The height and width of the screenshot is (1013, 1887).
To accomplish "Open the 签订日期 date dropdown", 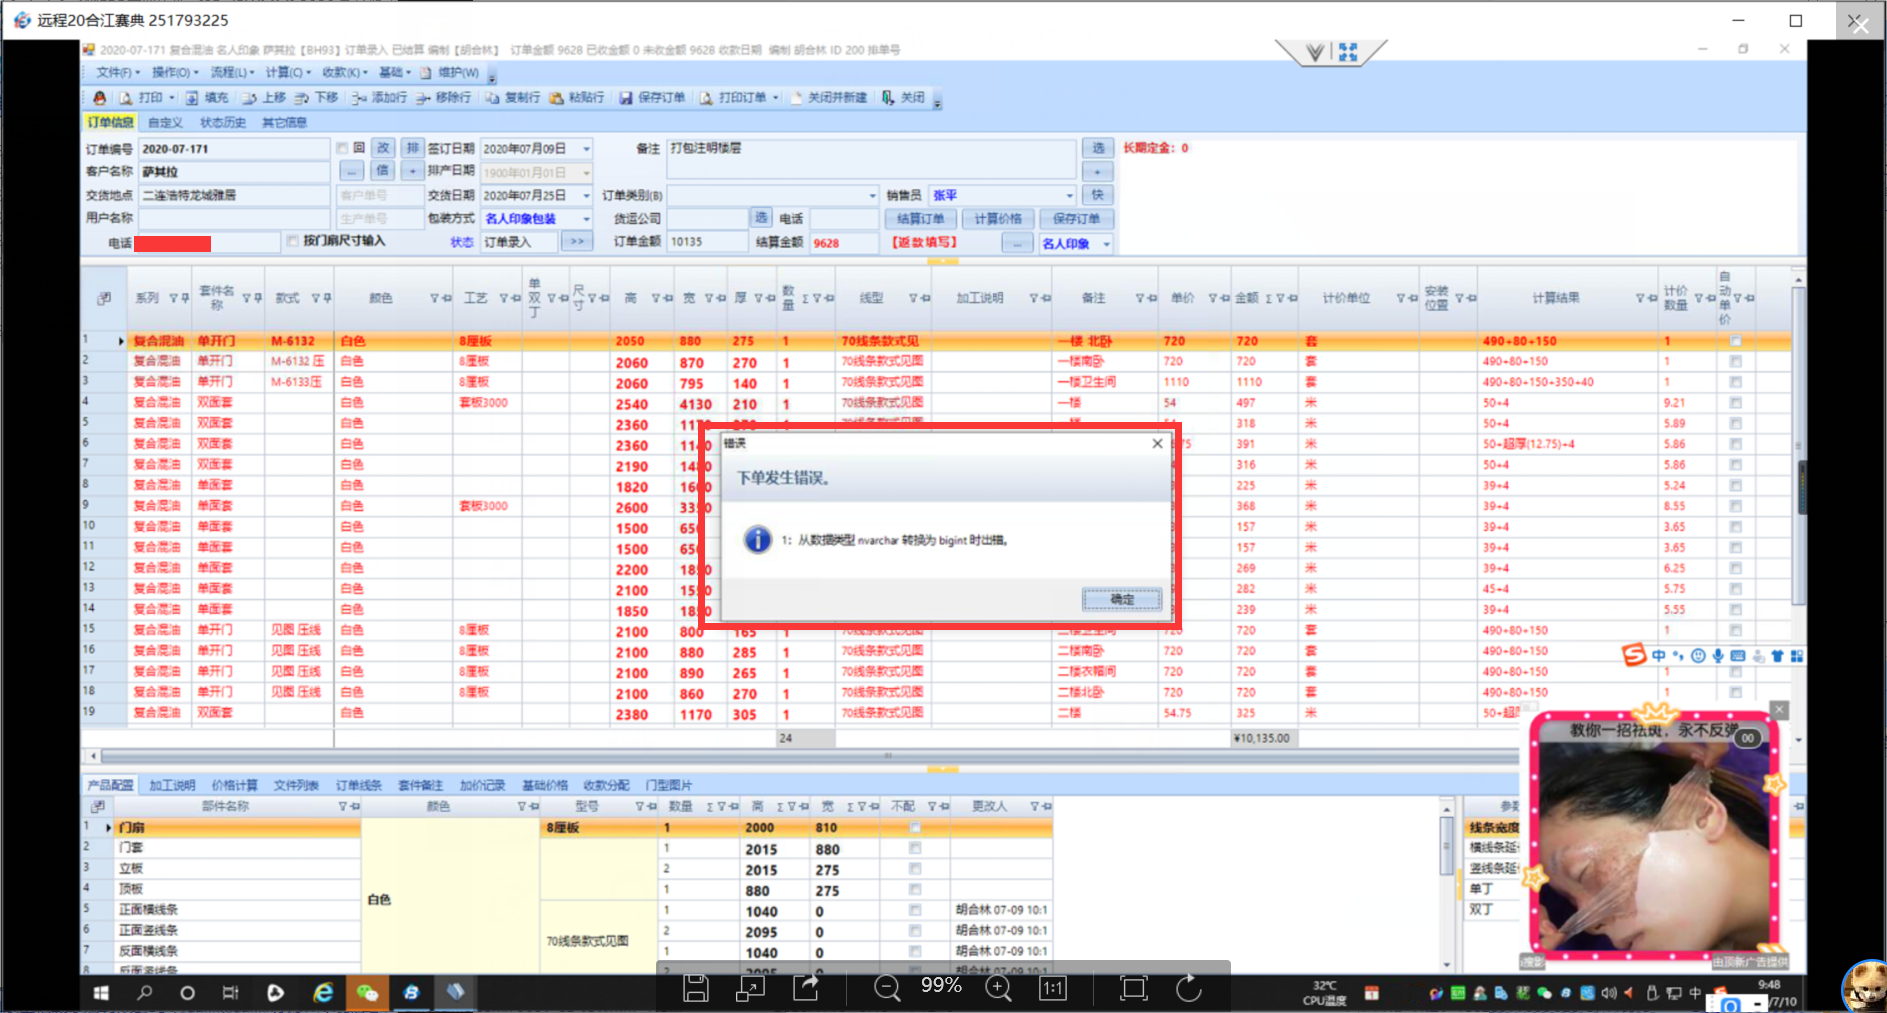I will point(586,149).
